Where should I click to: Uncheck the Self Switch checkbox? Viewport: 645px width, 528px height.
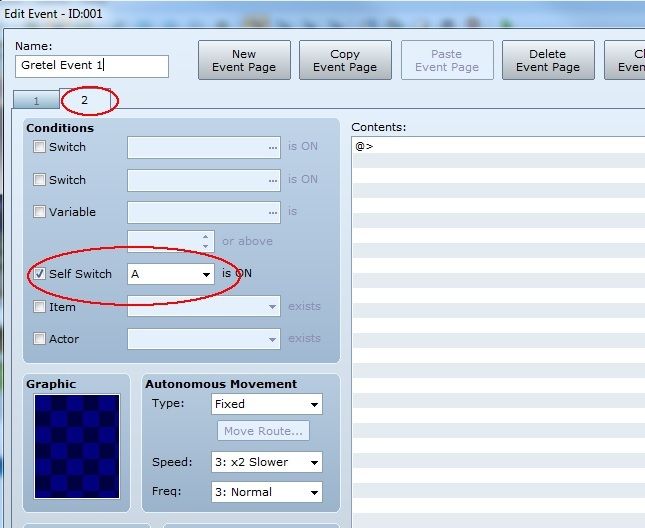point(40,274)
